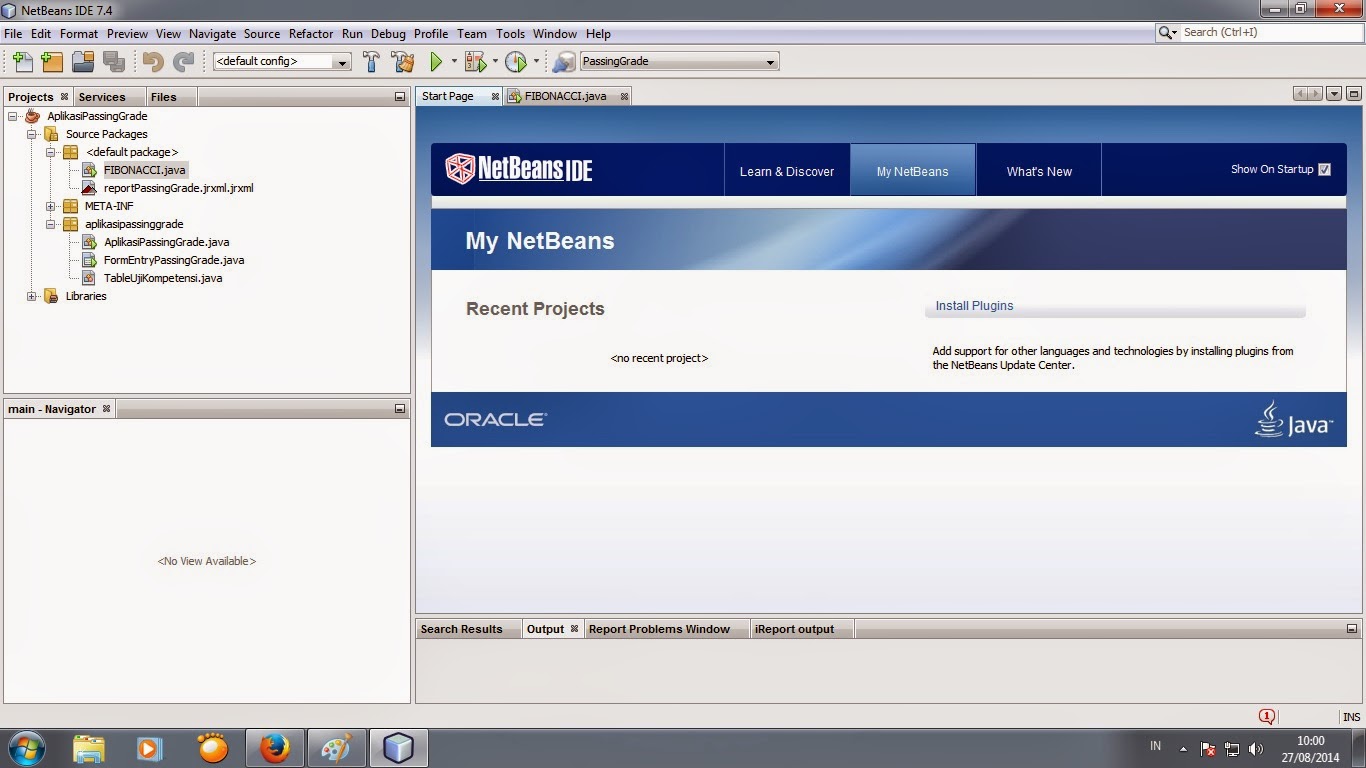
Task: Open the Refactor menu
Action: pos(311,34)
